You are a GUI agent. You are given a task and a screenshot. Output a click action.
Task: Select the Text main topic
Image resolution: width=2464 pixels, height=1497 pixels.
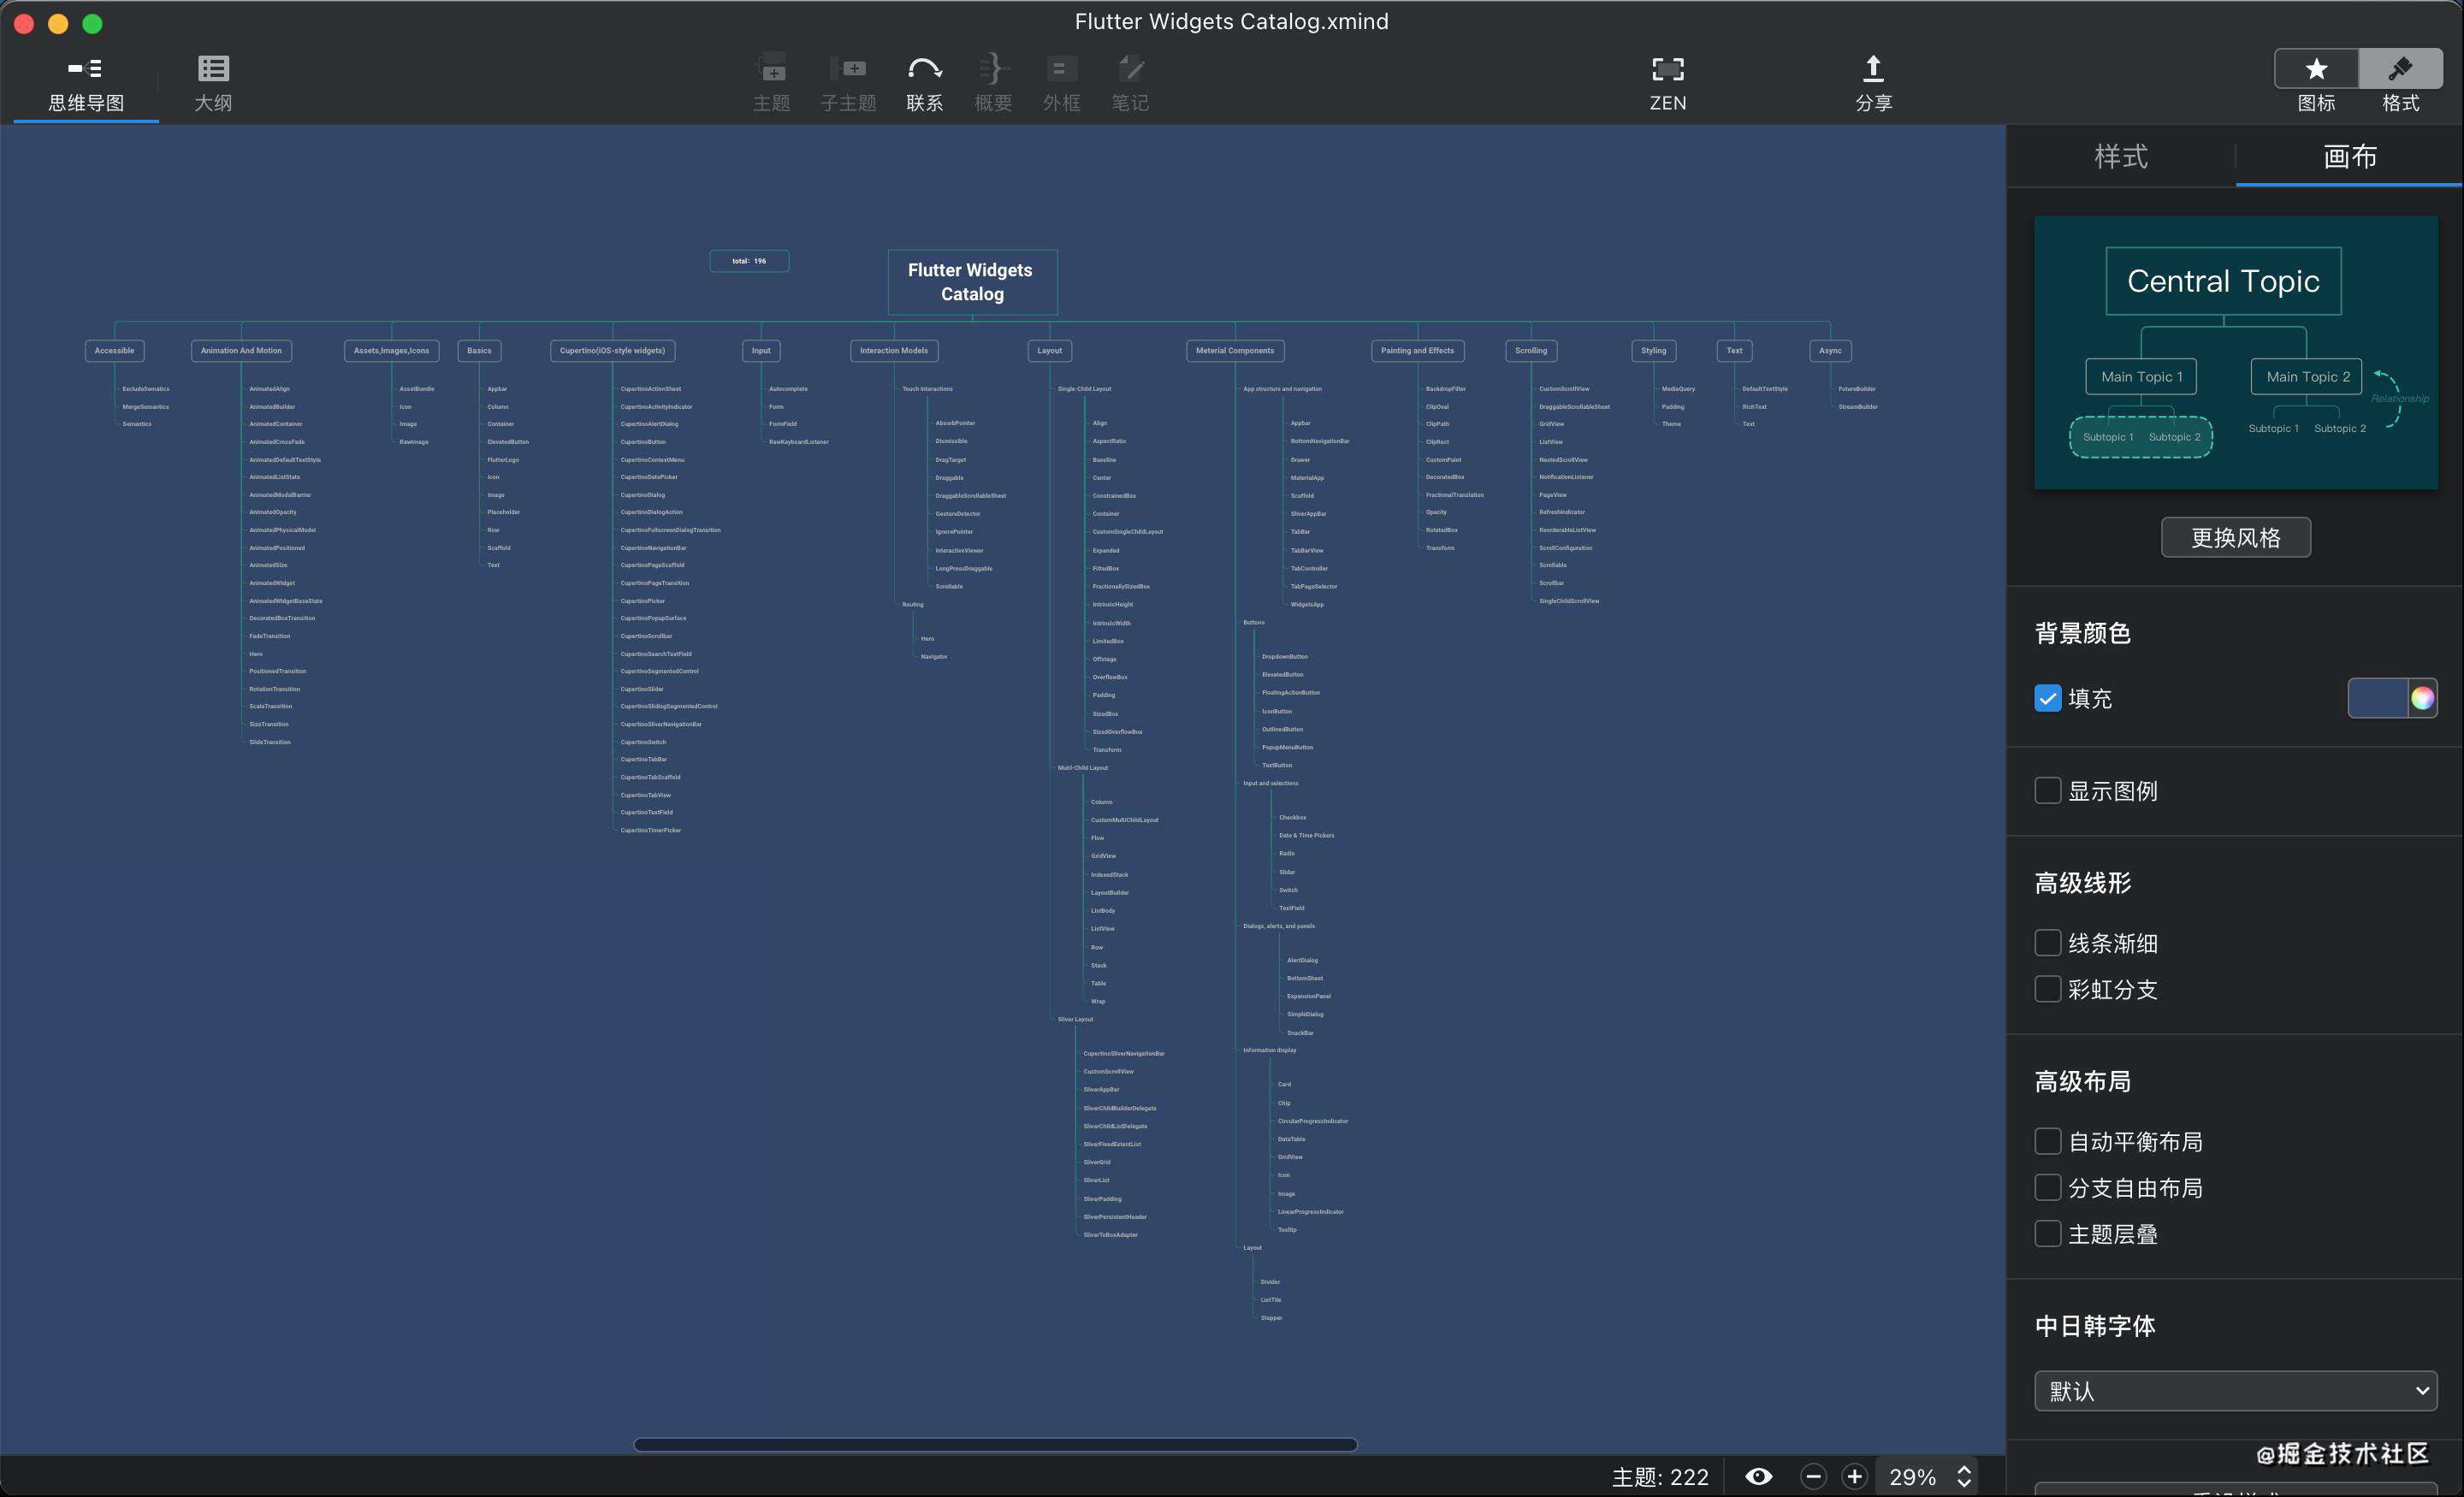point(1734,351)
